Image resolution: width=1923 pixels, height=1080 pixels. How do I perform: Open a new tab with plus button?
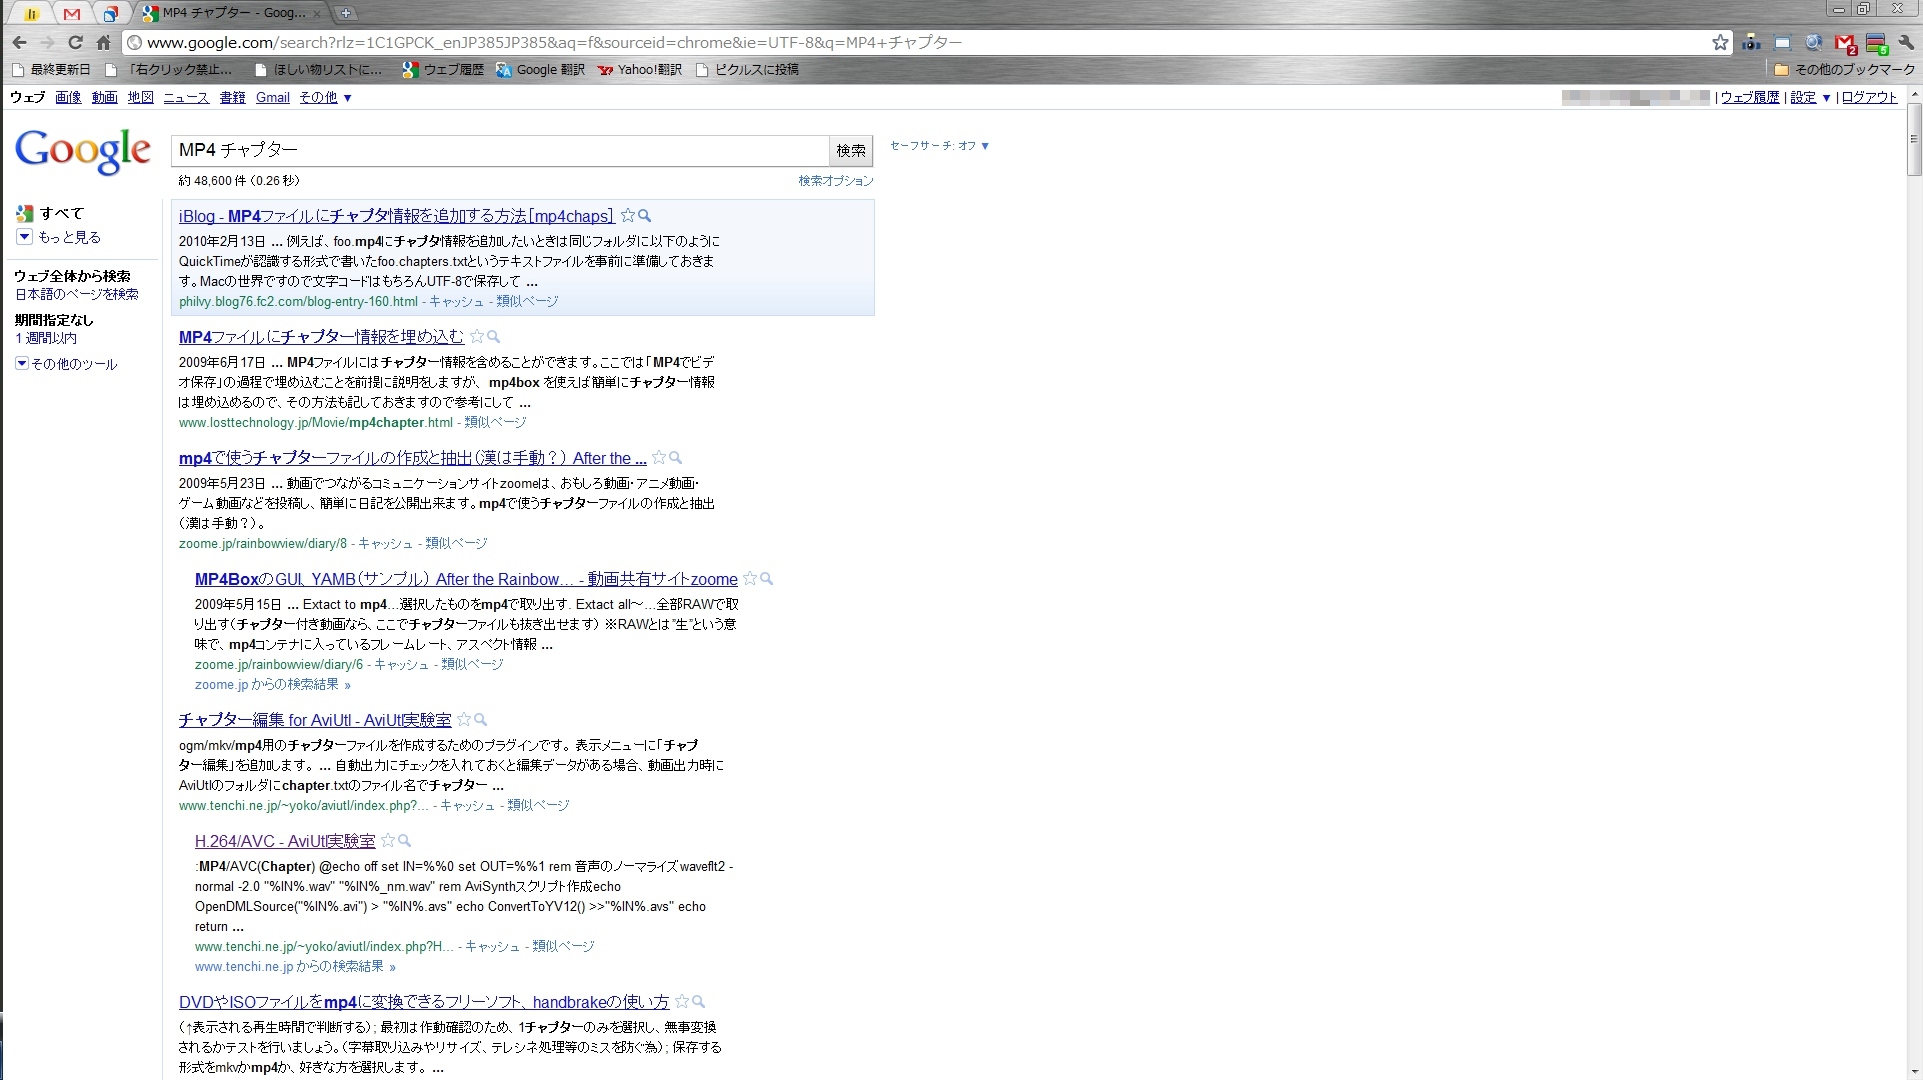pyautogui.click(x=345, y=13)
